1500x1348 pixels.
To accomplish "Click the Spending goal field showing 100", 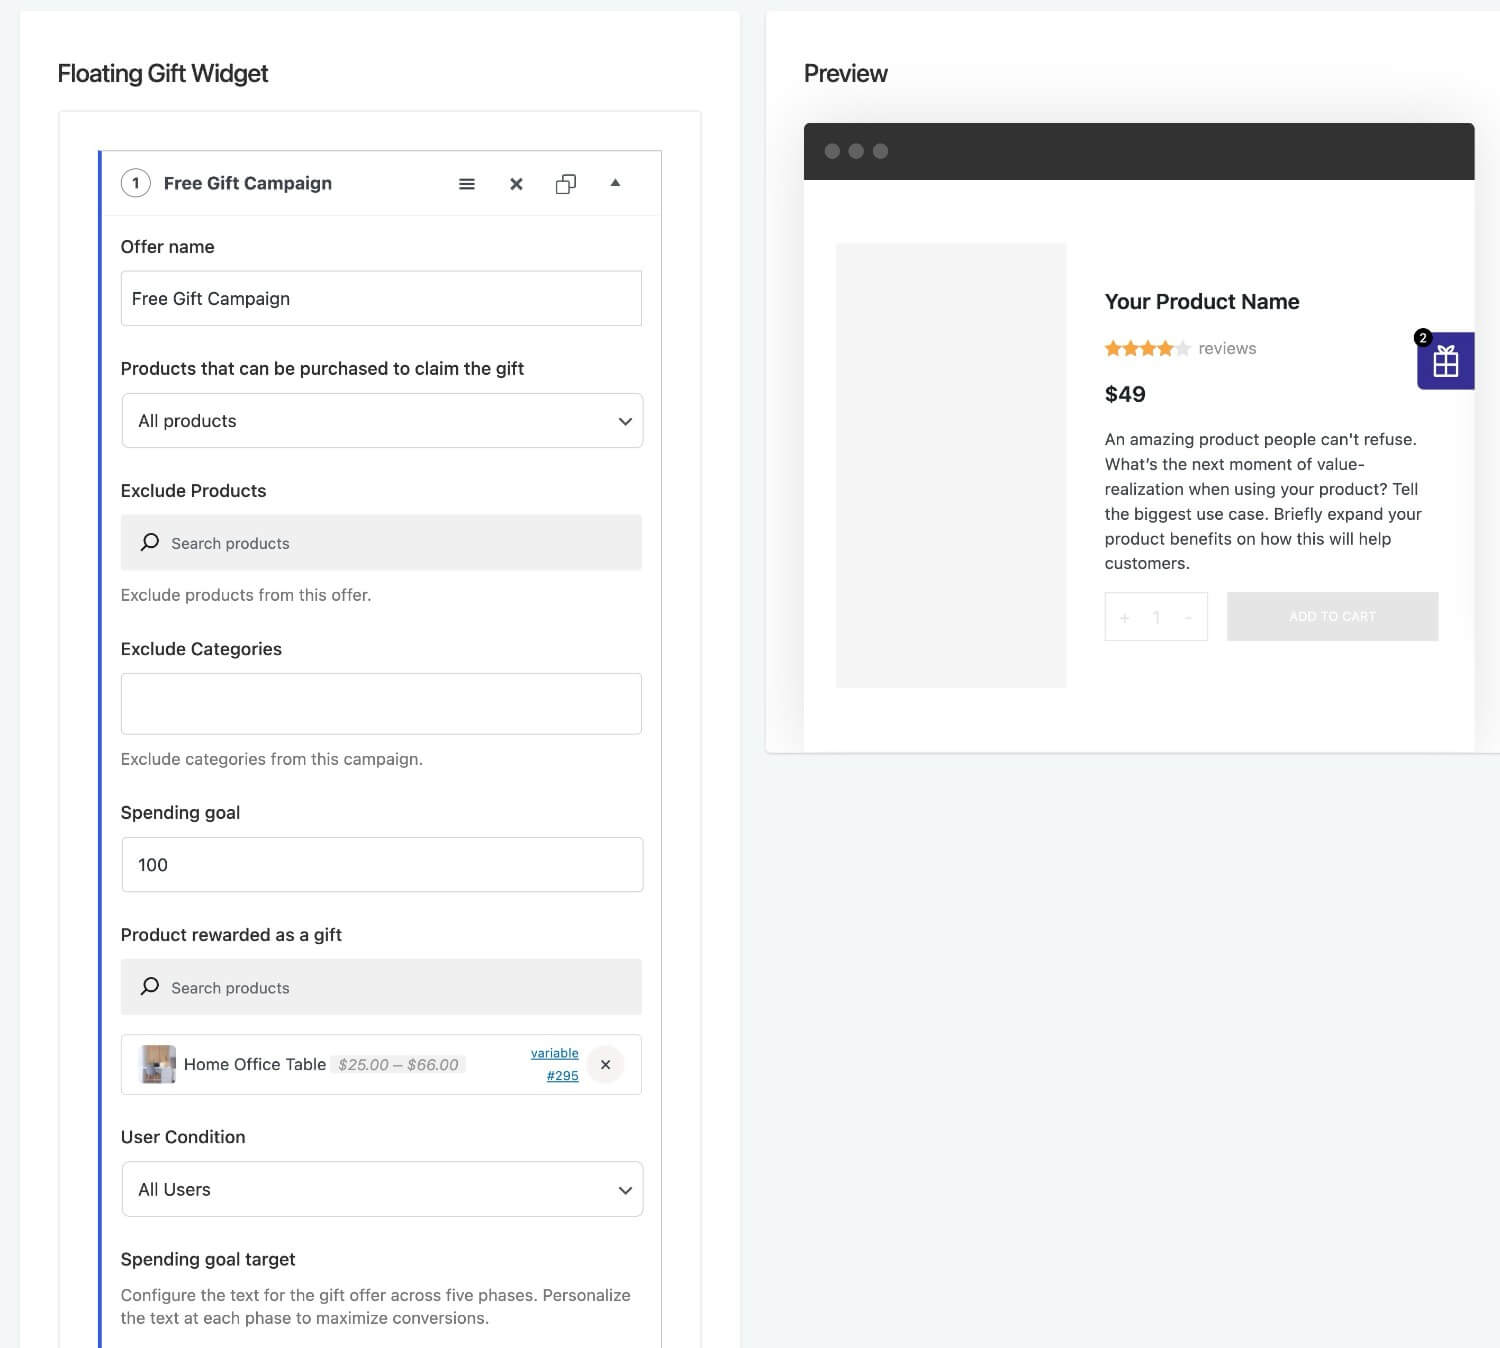I will (x=382, y=865).
